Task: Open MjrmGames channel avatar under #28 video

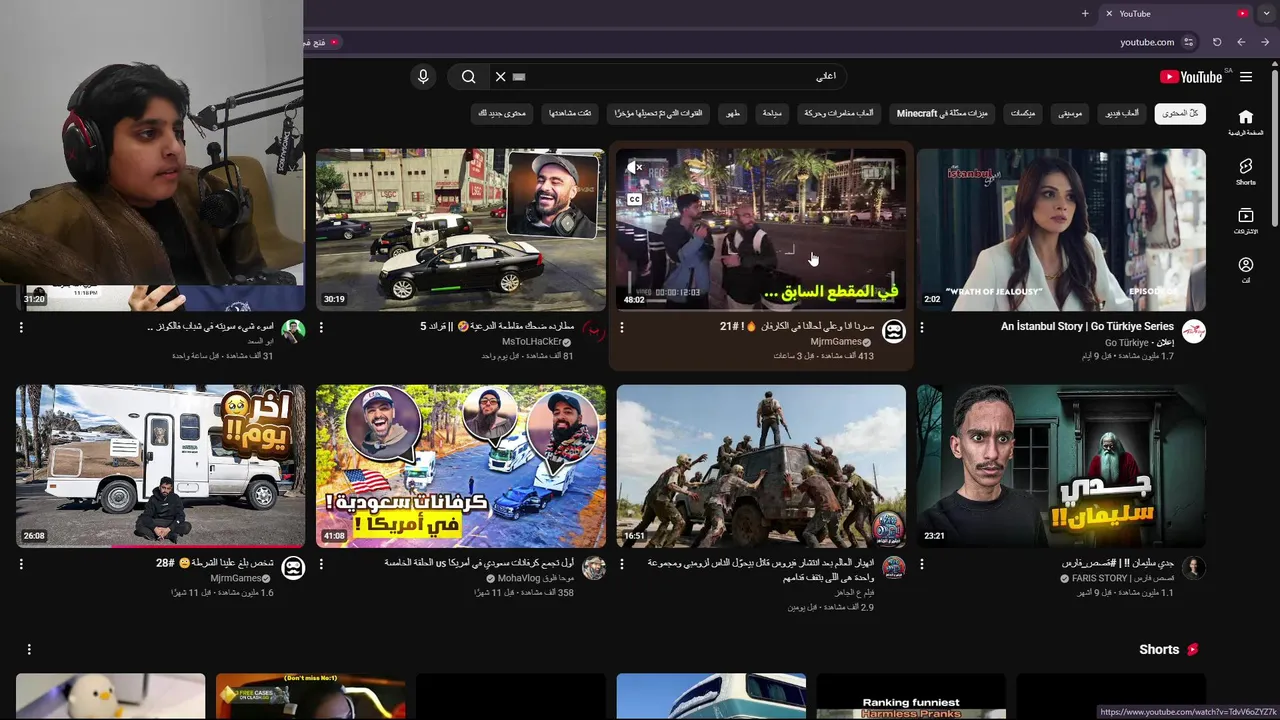Action: pyautogui.click(x=293, y=568)
